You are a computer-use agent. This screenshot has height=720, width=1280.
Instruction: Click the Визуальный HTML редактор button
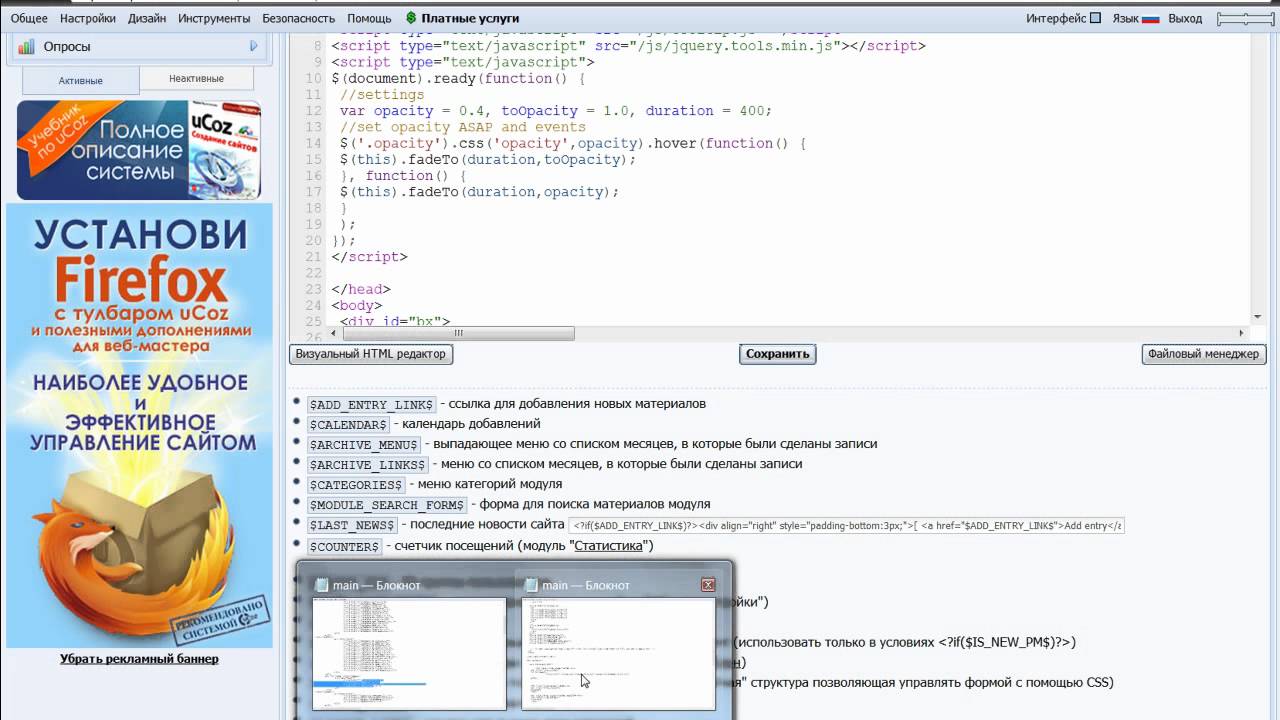[371, 354]
